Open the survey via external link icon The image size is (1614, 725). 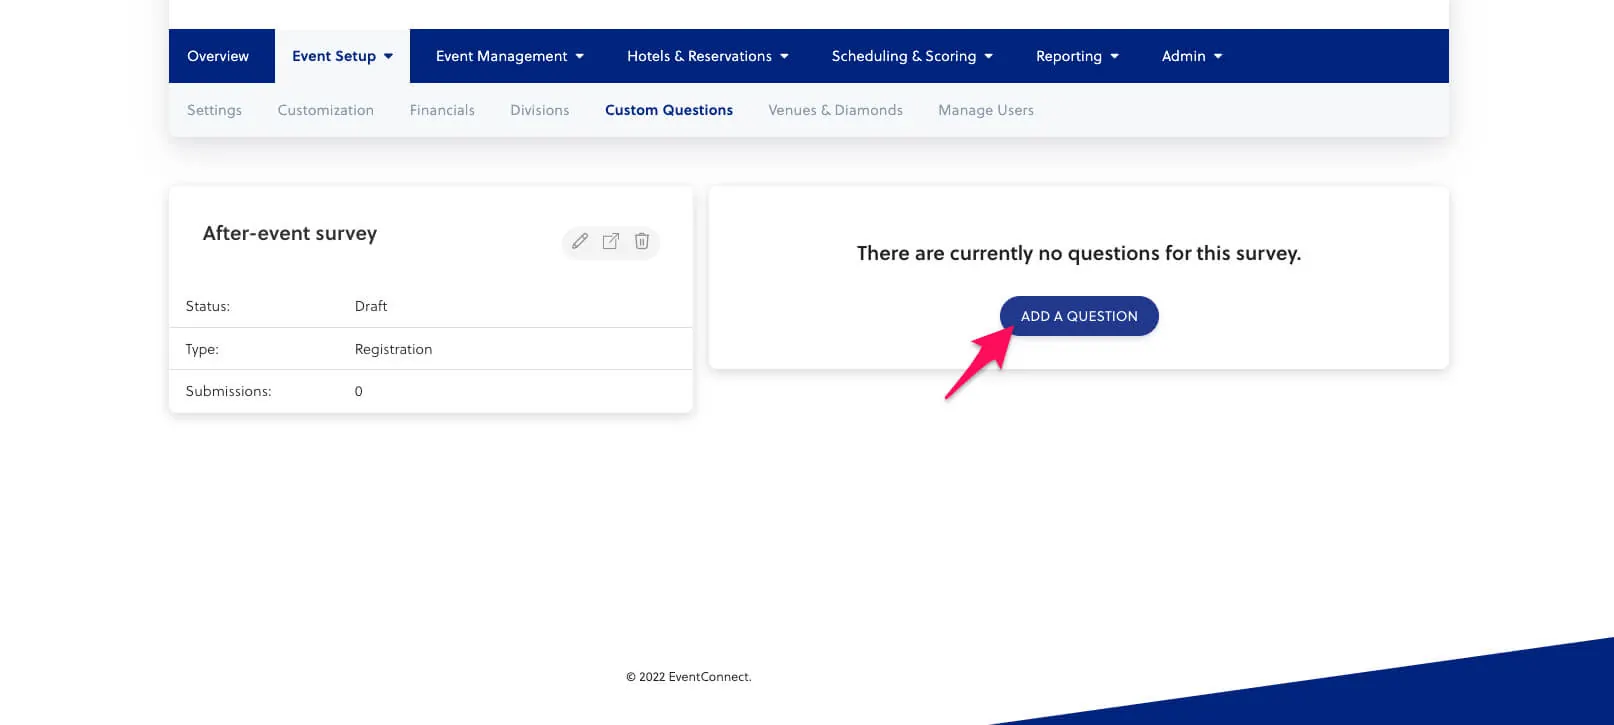point(611,241)
